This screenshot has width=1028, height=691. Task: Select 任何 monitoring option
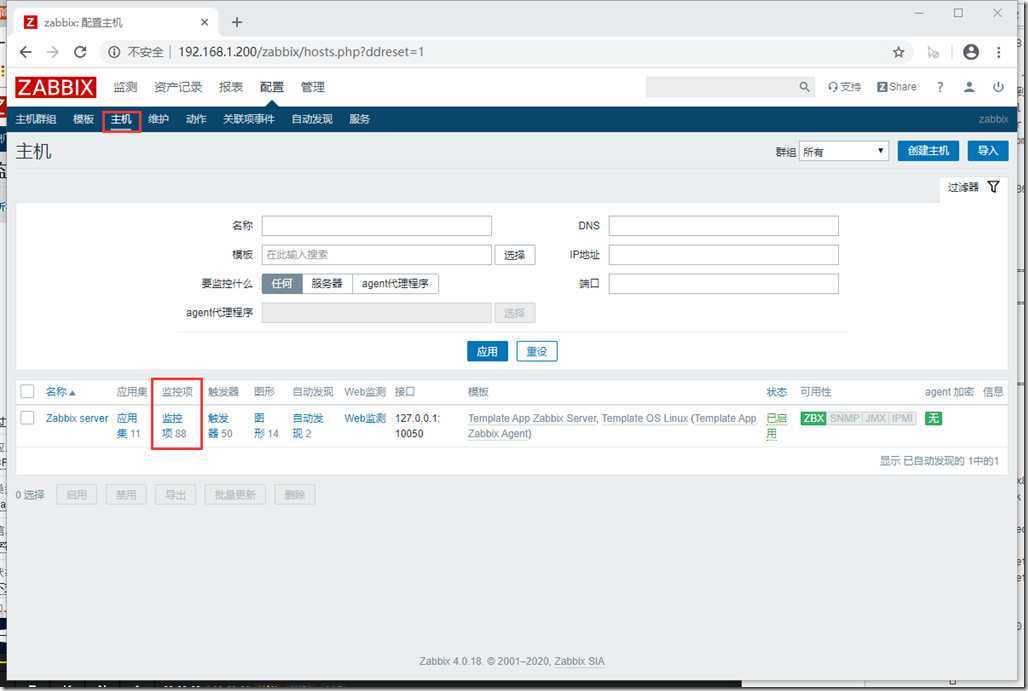(x=282, y=283)
